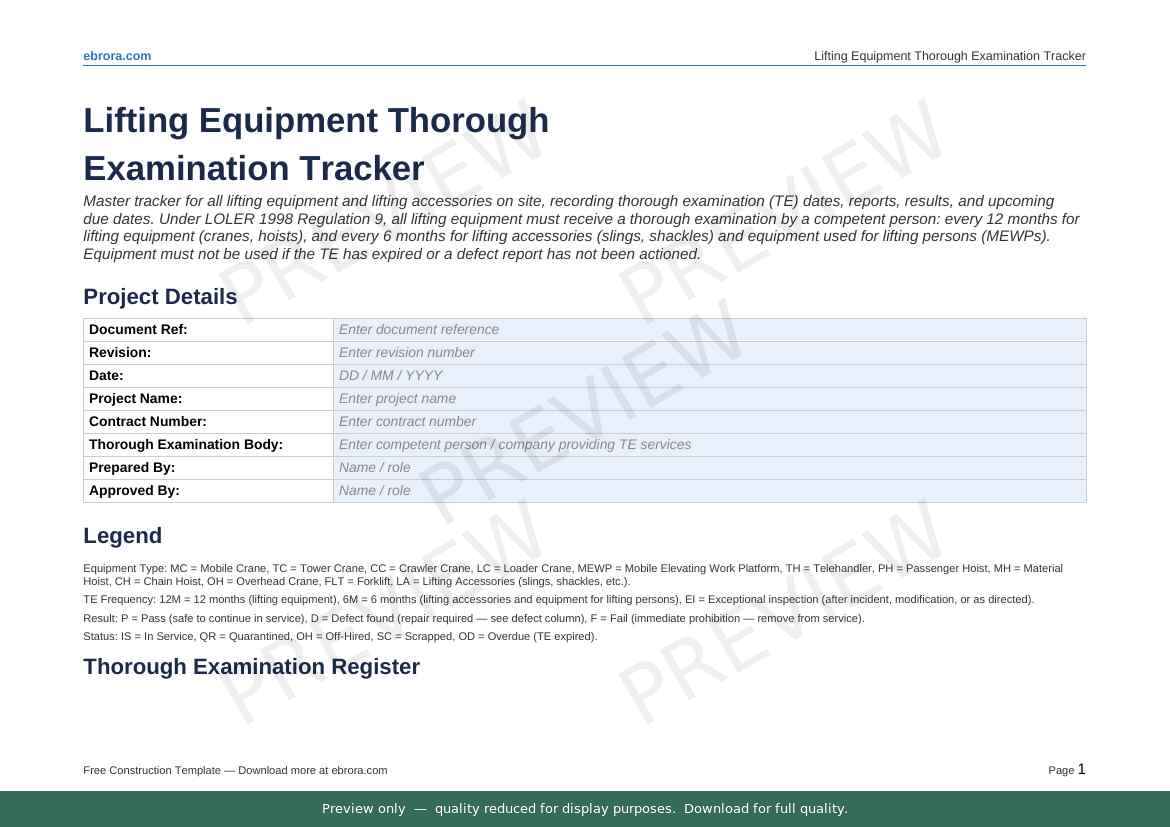The height and width of the screenshot is (827, 1170).
Task: Click the Prepared By name field
Action: pyautogui.click(x=708, y=467)
